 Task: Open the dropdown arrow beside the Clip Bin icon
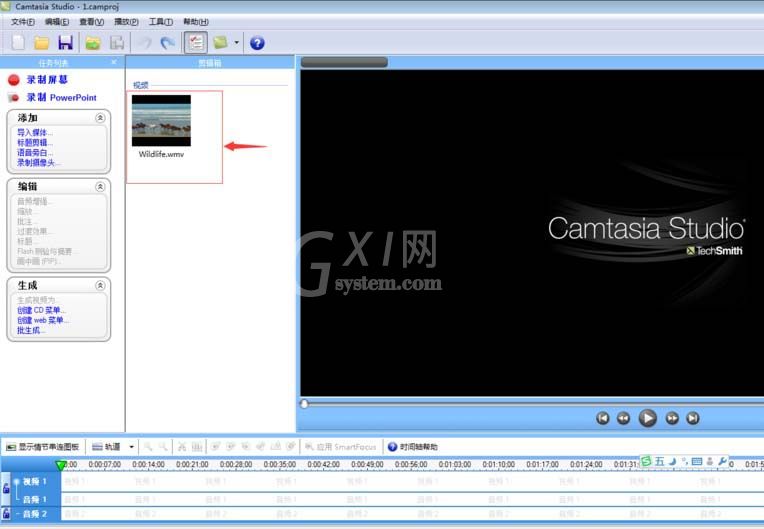pyautogui.click(x=236, y=43)
